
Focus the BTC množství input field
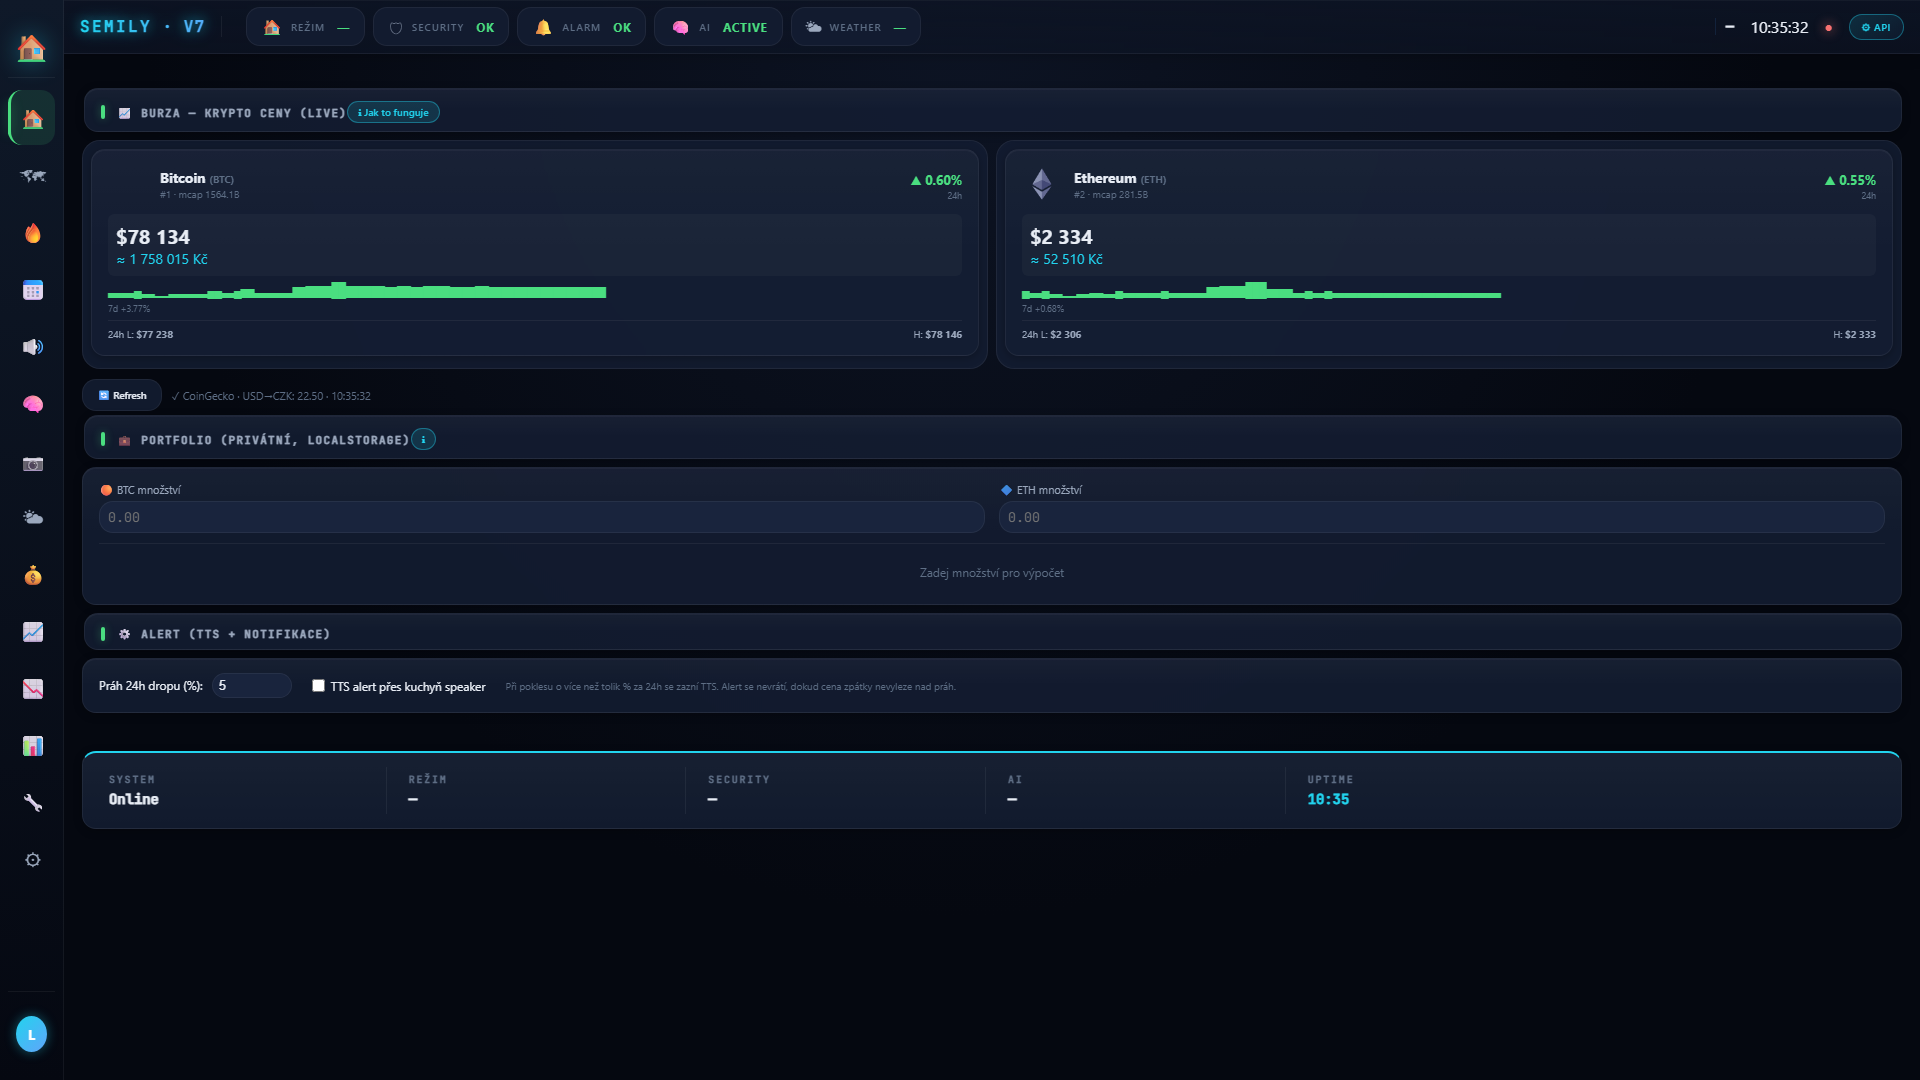[541, 517]
